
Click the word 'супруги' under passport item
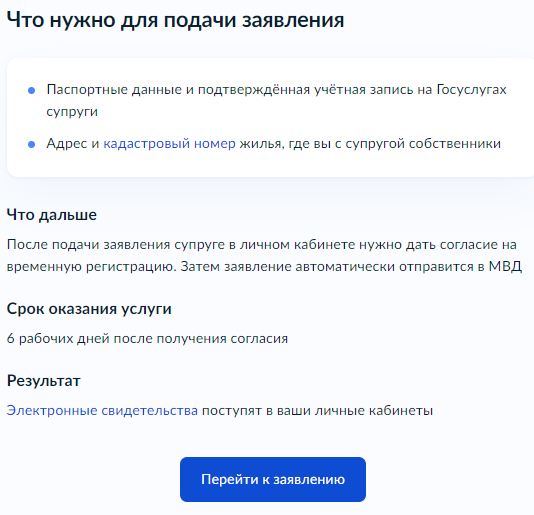pyautogui.click(x=72, y=112)
